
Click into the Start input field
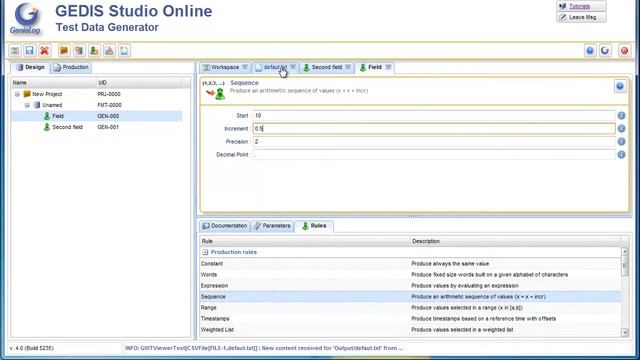tap(434, 116)
